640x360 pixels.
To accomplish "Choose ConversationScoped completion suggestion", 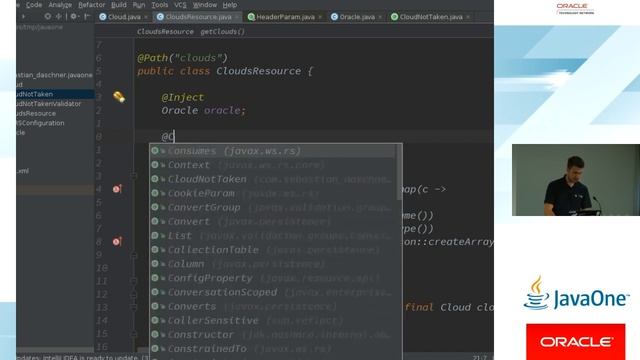I will pyautogui.click(x=273, y=292).
